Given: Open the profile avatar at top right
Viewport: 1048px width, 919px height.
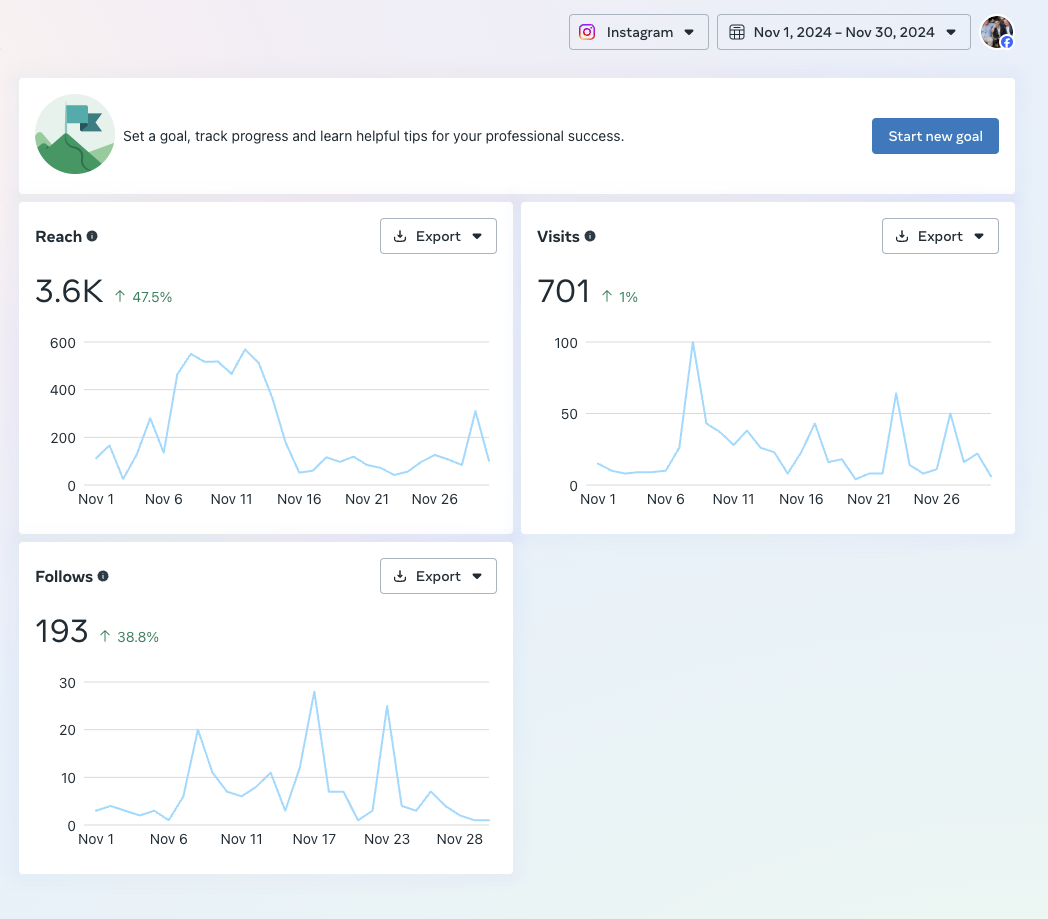Looking at the screenshot, I should (996, 32).
